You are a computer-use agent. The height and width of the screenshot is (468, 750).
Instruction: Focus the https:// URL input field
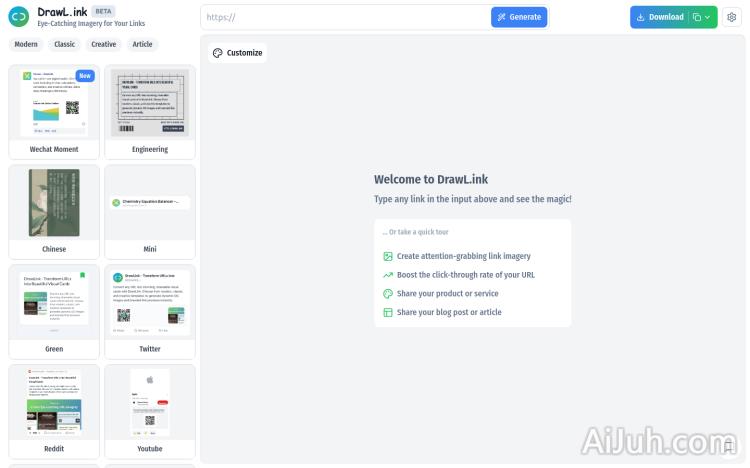click(x=345, y=17)
